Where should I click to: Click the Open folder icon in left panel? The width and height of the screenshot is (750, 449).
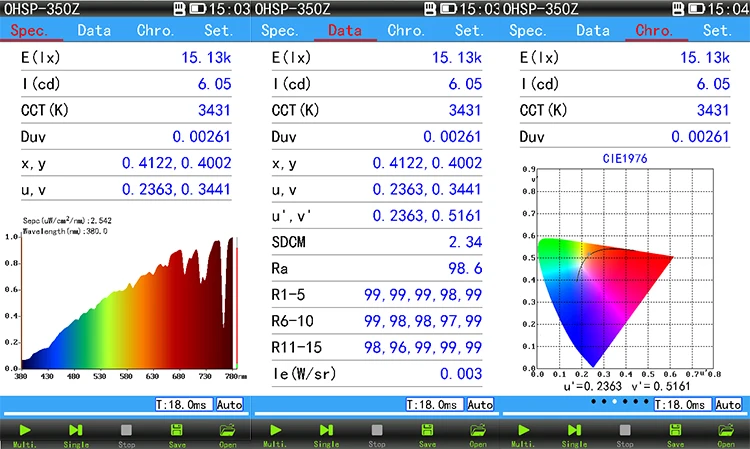pos(227,430)
